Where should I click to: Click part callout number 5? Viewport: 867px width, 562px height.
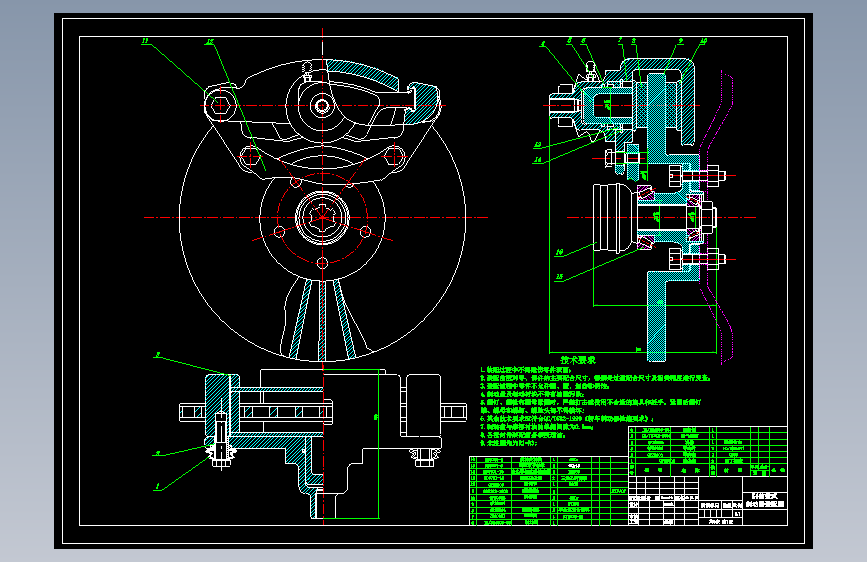pos(570,41)
